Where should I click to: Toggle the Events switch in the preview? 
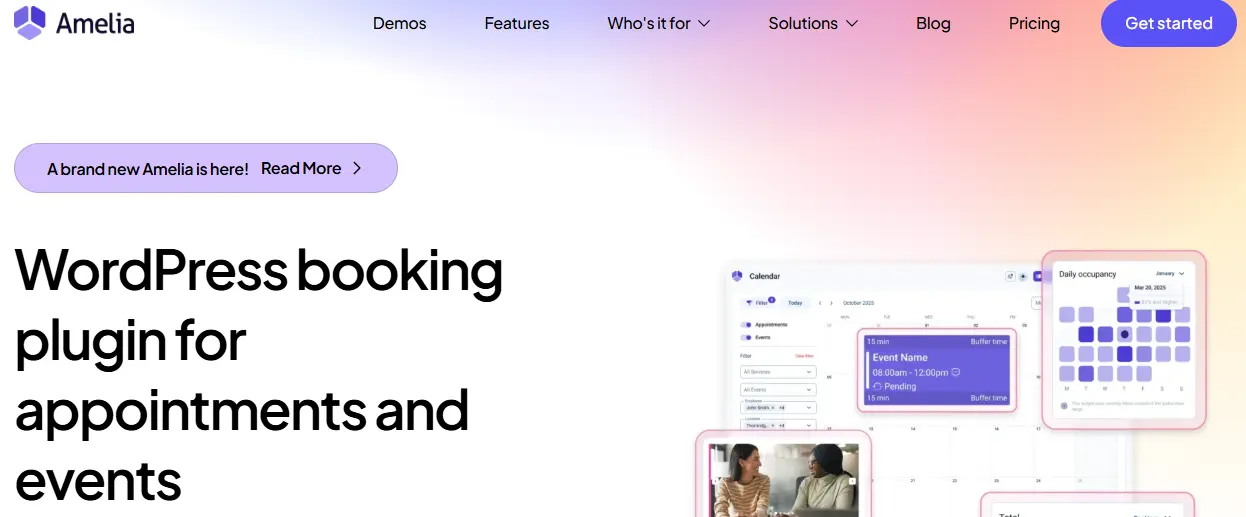pyautogui.click(x=746, y=337)
